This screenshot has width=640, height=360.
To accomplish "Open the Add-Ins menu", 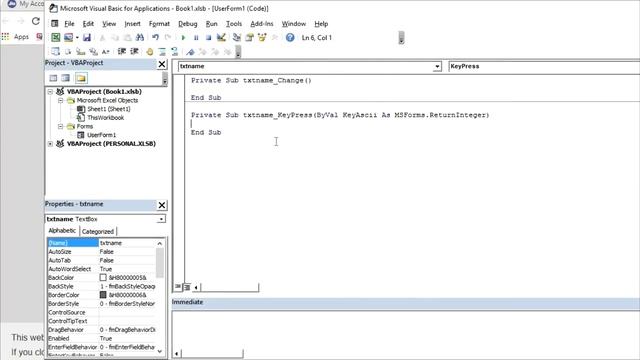I will (262, 24).
